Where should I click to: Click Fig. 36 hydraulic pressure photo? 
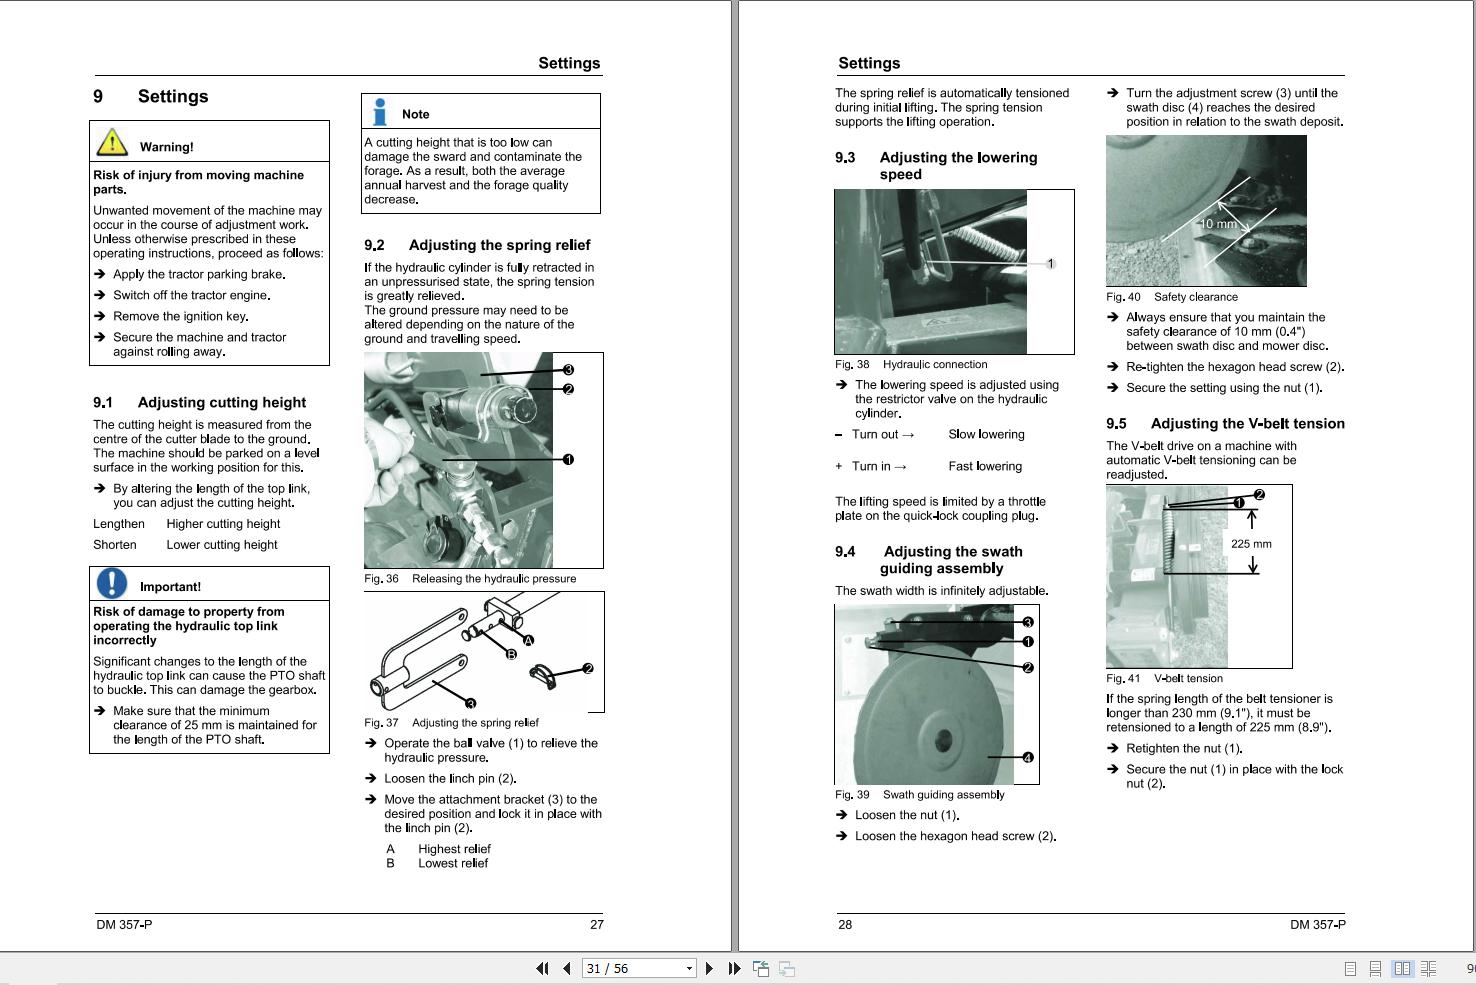[459, 460]
